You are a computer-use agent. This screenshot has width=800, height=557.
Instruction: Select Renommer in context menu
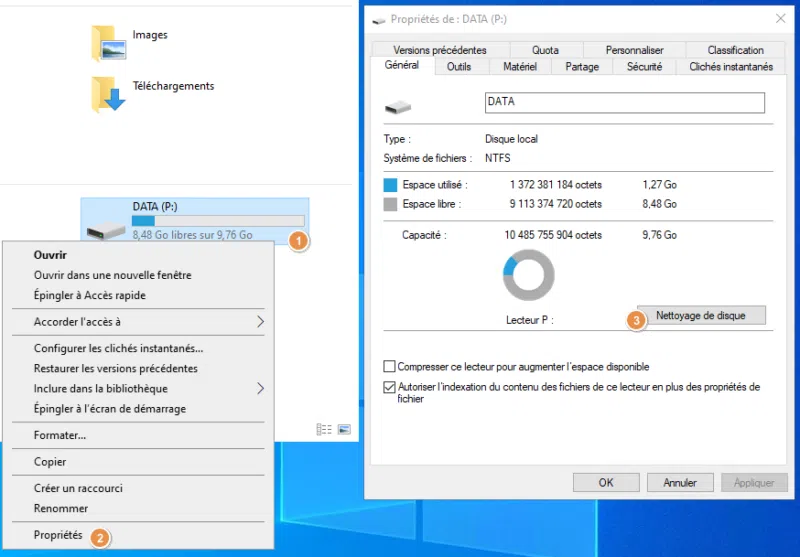coord(138,509)
